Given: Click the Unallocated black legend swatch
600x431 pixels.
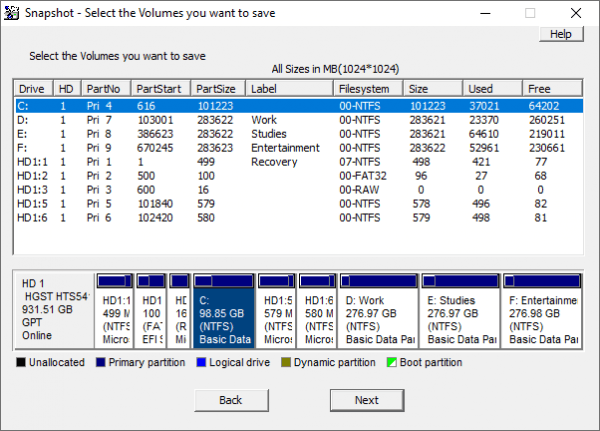Looking at the screenshot, I should coord(21,362).
